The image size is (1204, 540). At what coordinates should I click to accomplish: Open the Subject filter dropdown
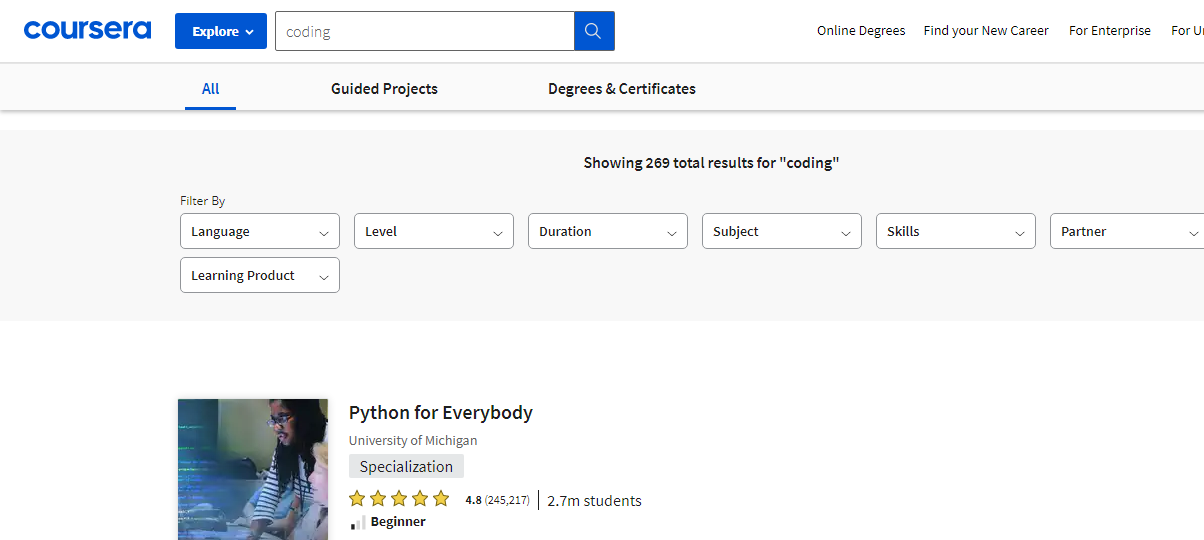pyautogui.click(x=781, y=231)
